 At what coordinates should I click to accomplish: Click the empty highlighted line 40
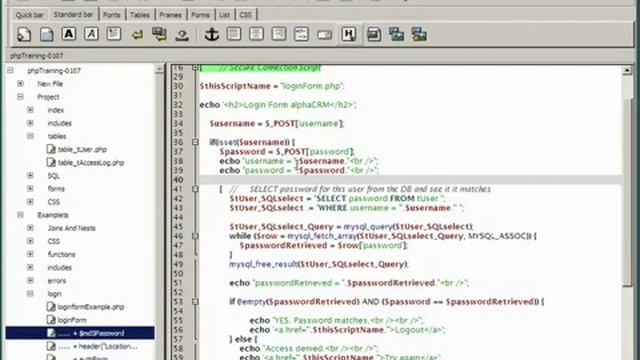pos(410,180)
